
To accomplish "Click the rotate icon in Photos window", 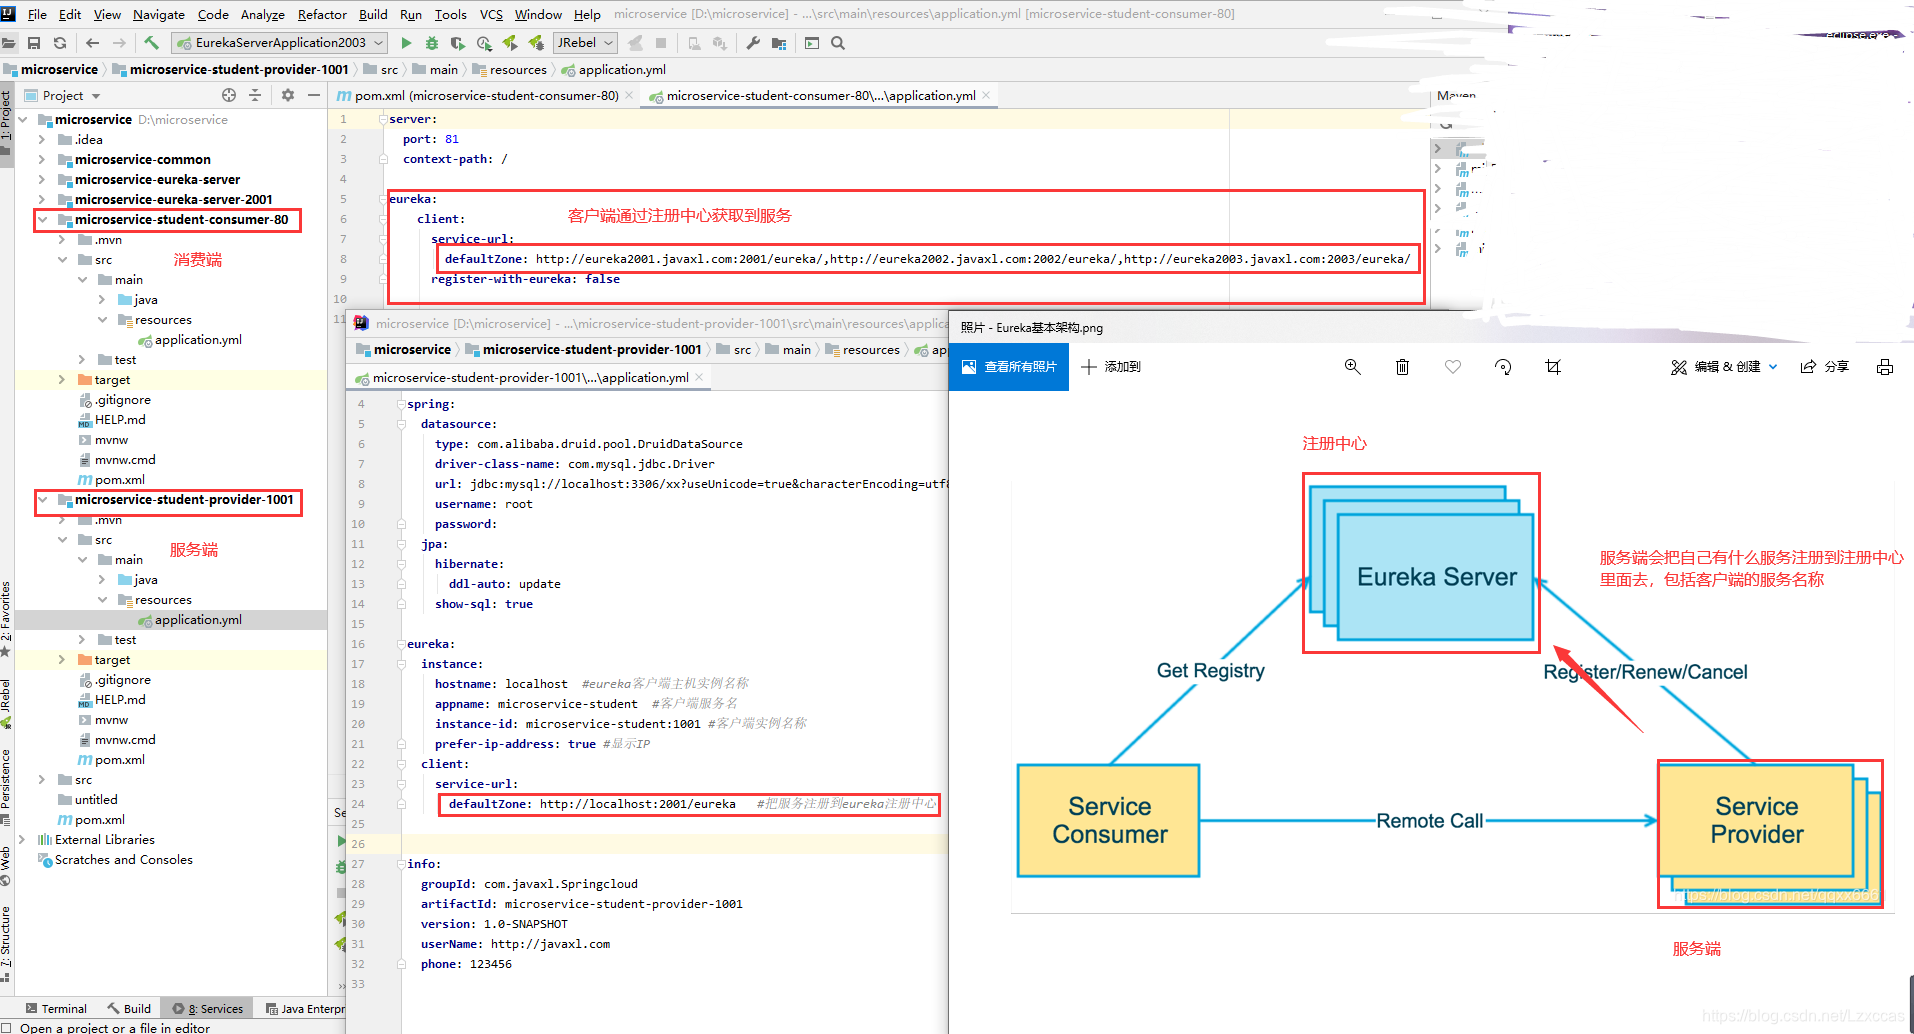I will 1503,367.
